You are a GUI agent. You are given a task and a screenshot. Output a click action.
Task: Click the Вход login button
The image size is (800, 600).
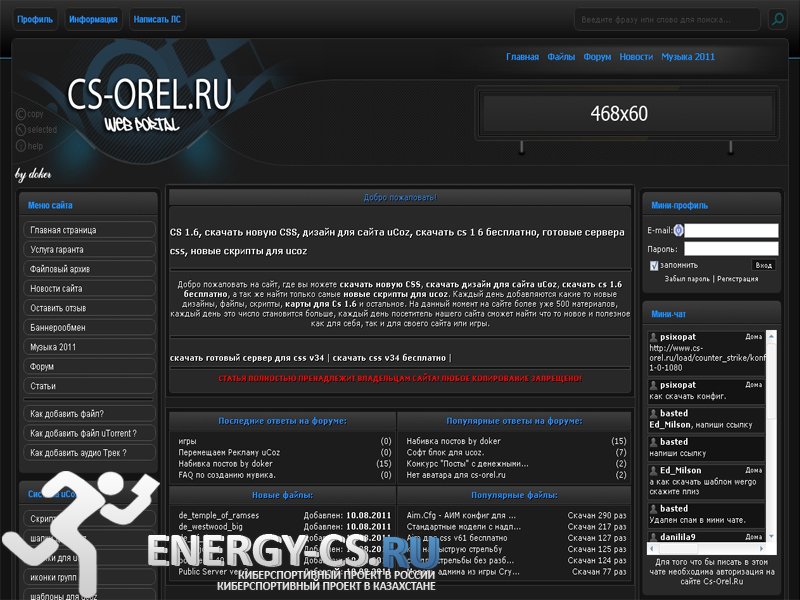(x=763, y=265)
